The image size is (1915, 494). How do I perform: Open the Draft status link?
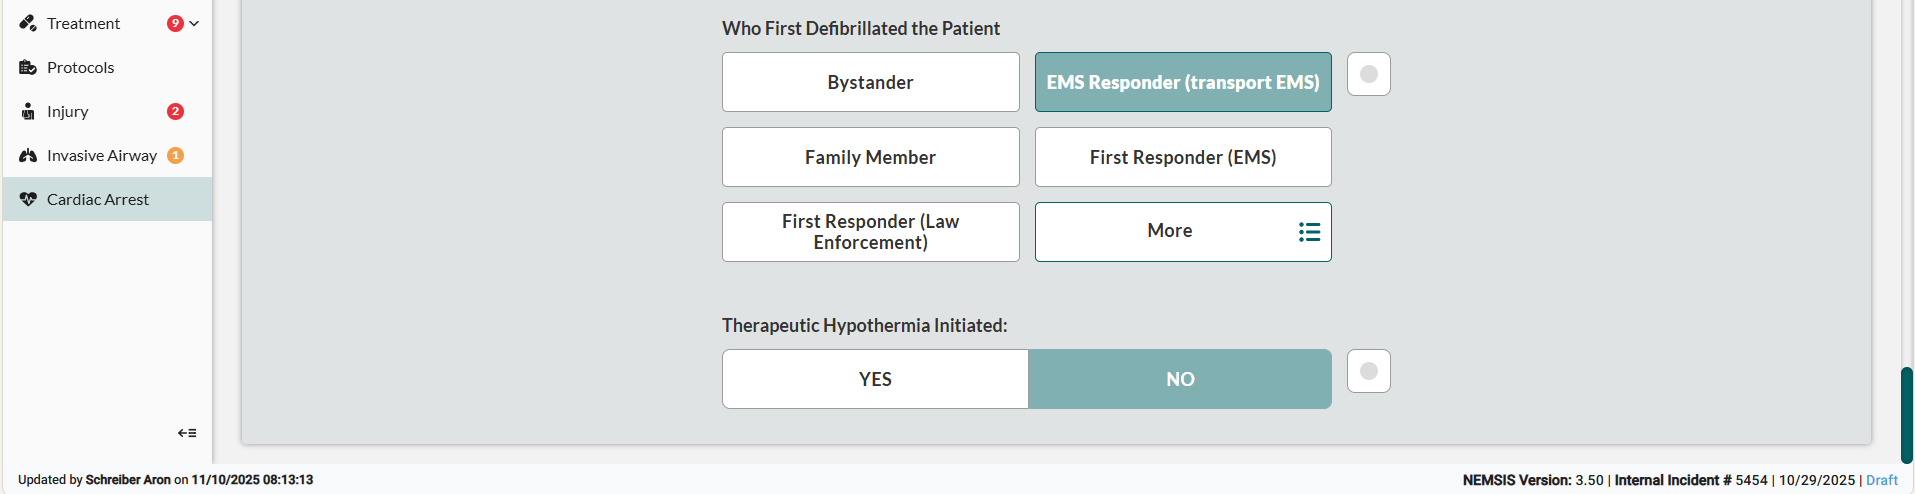(x=1881, y=480)
